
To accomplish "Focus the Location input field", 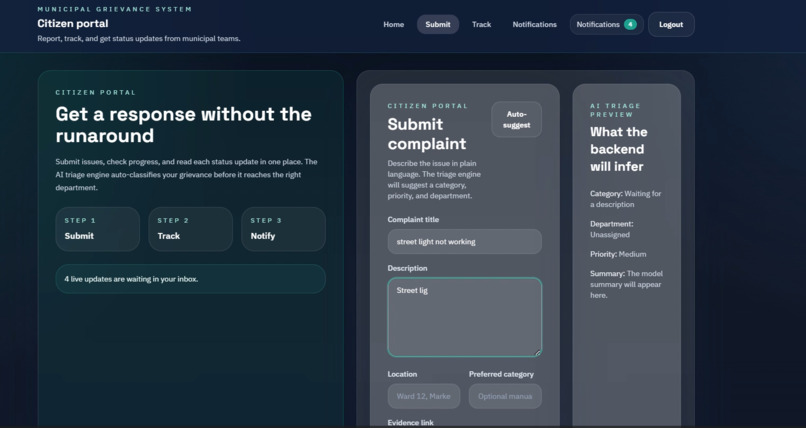I will click(424, 396).
